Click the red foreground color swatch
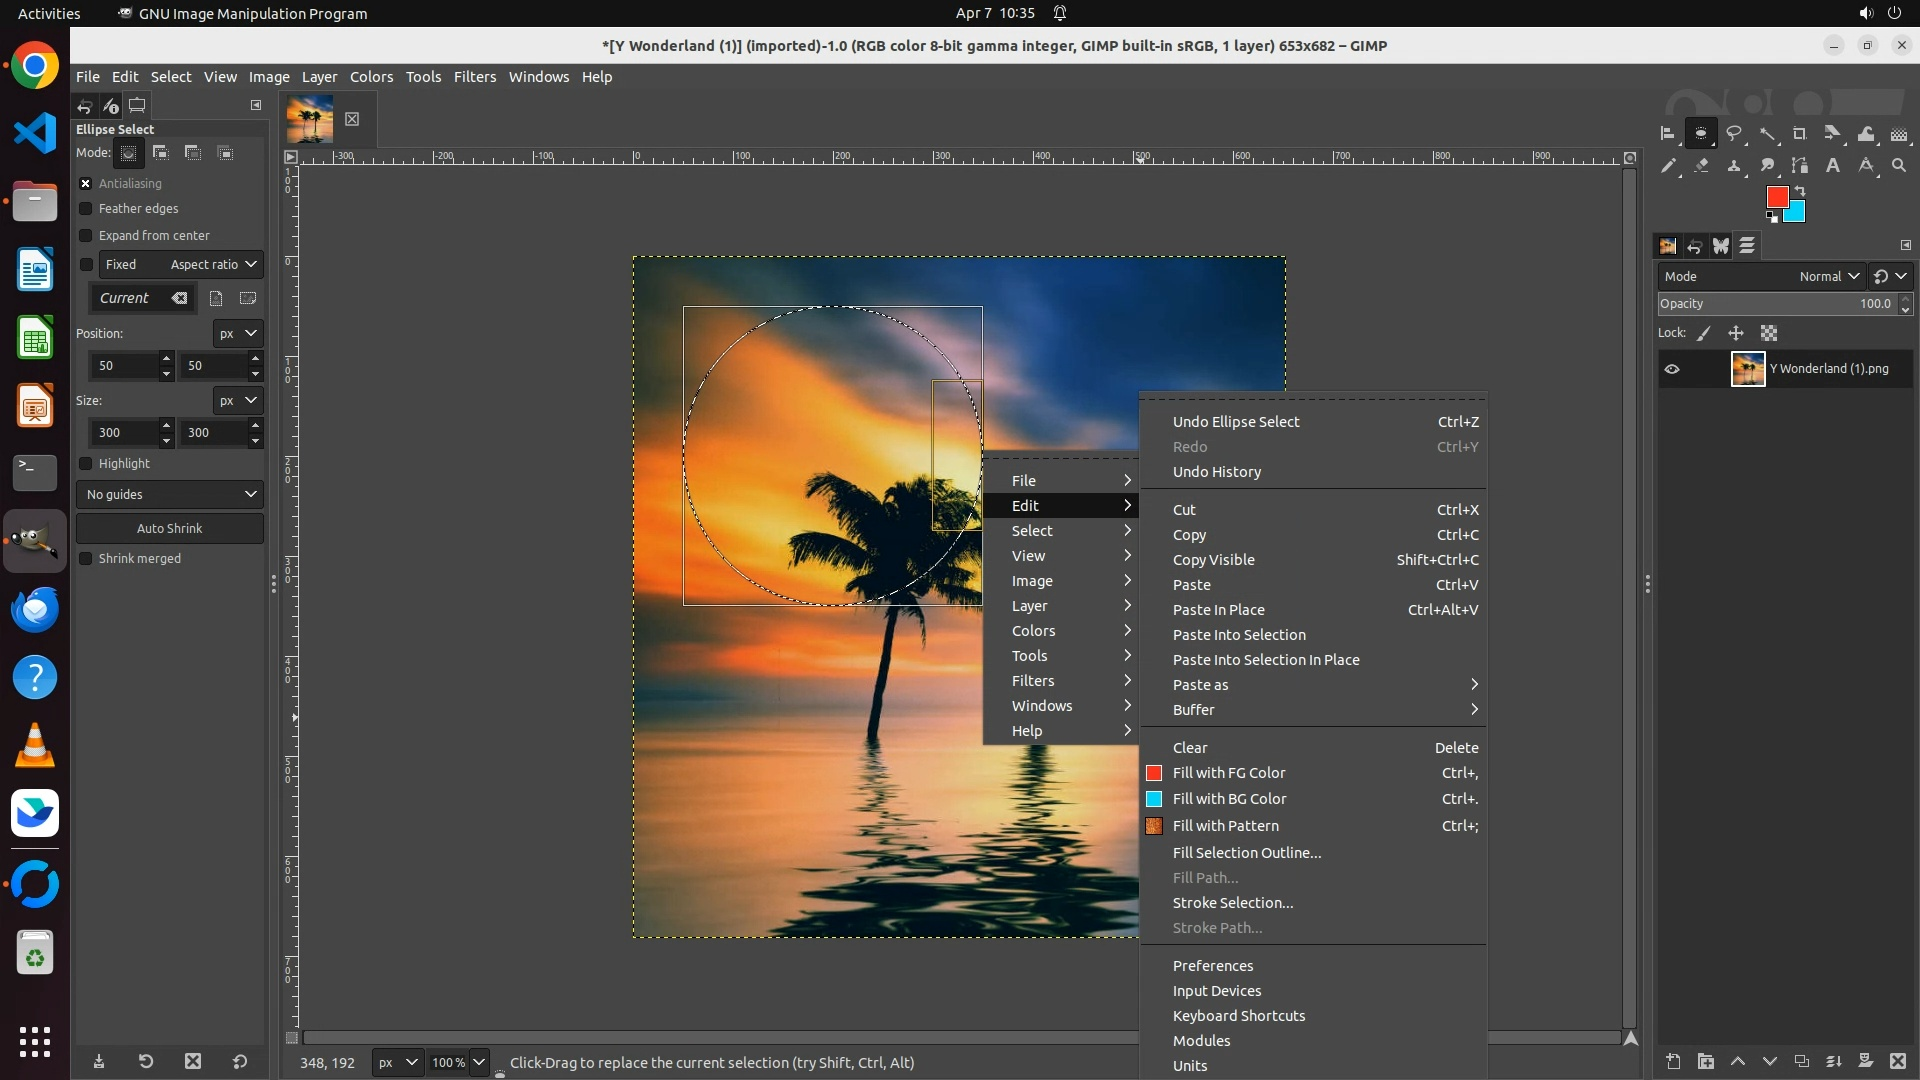 (1776, 196)
